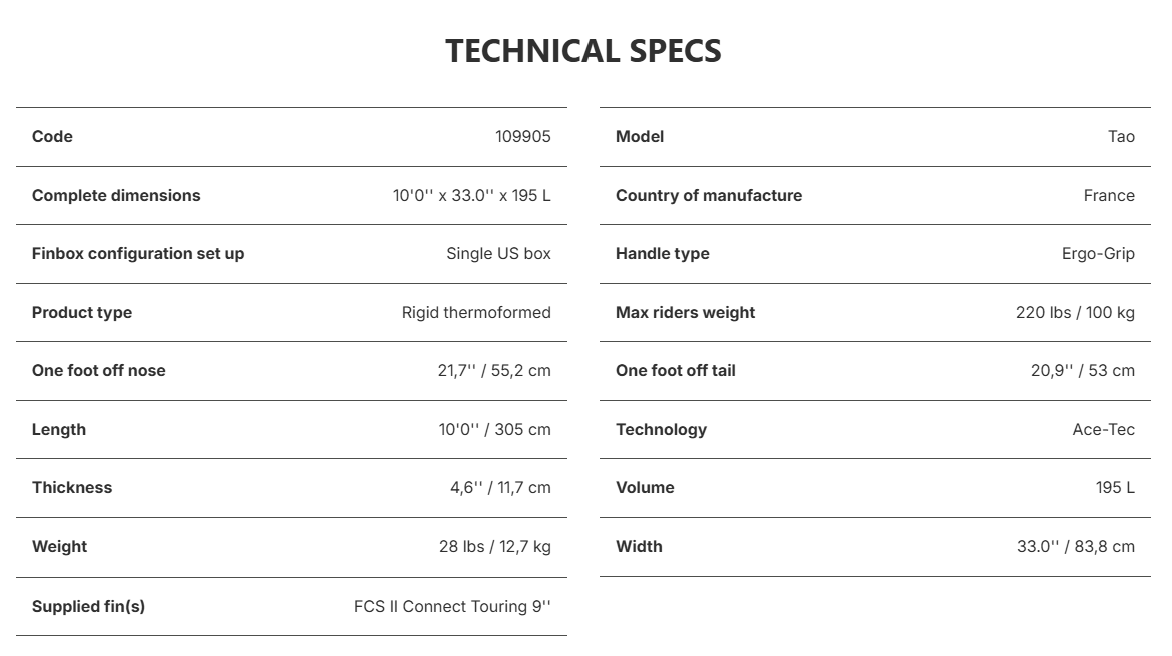Image resolution: width=1172 pixels, height=656 pixels.
Task: Click the TECHNICAL SPECS heading
Action: (583, 52)
